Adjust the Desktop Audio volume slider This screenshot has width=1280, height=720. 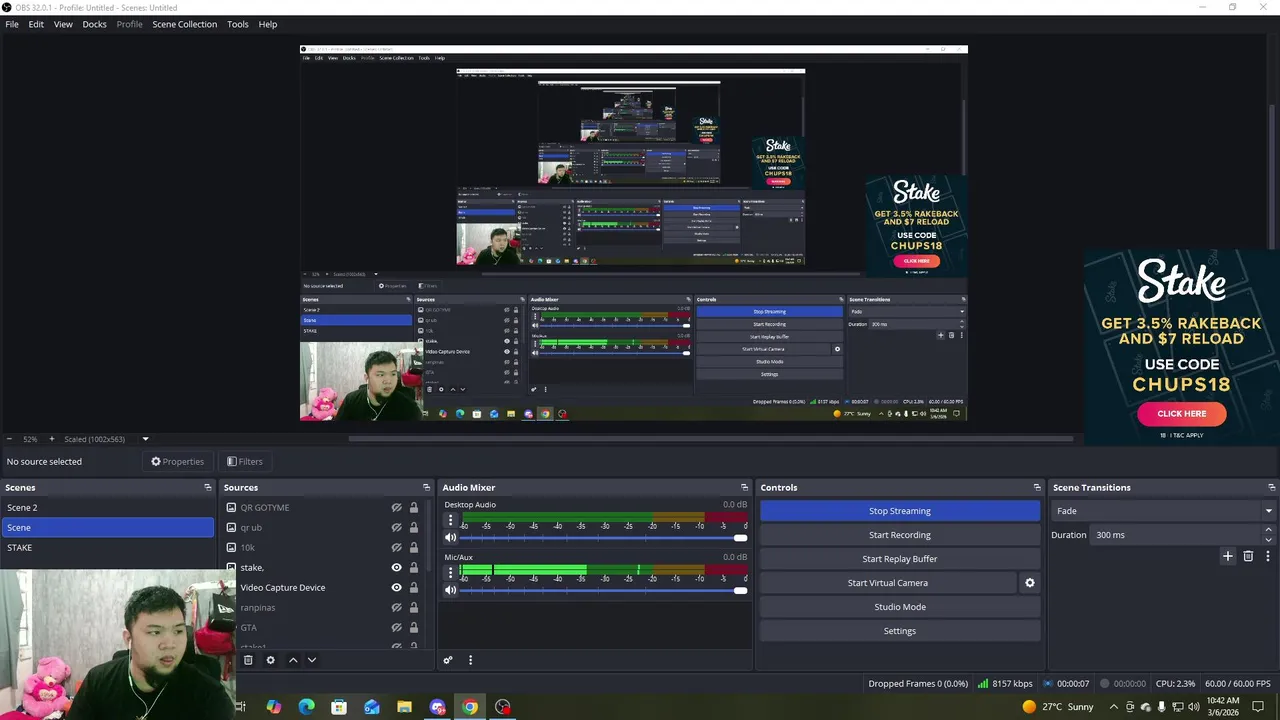(x=603, y=538)
